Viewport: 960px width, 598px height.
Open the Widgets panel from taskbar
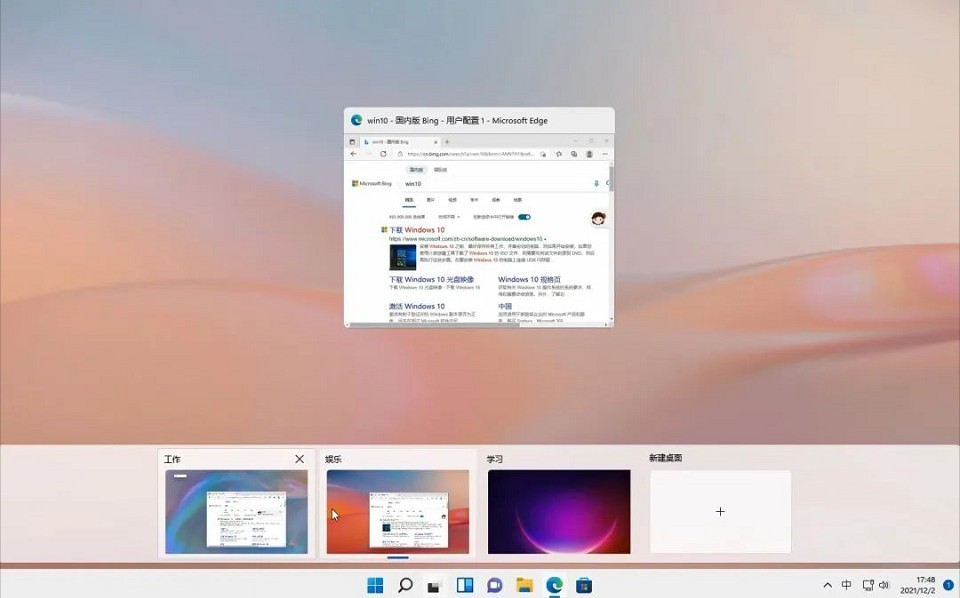(x=465, y=585)
